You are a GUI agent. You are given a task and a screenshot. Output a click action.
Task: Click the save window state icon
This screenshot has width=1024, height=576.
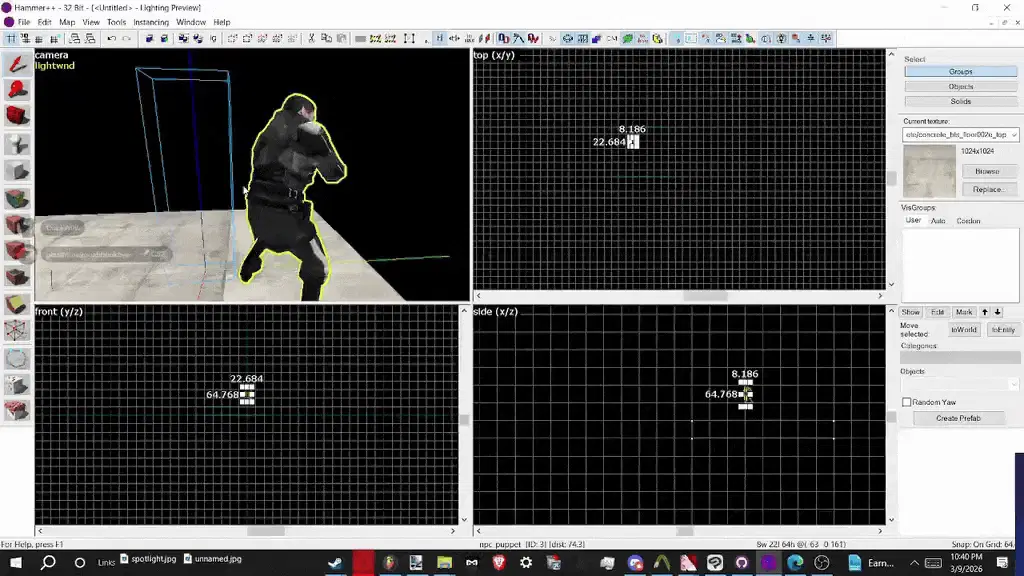(x=90, y=39)
